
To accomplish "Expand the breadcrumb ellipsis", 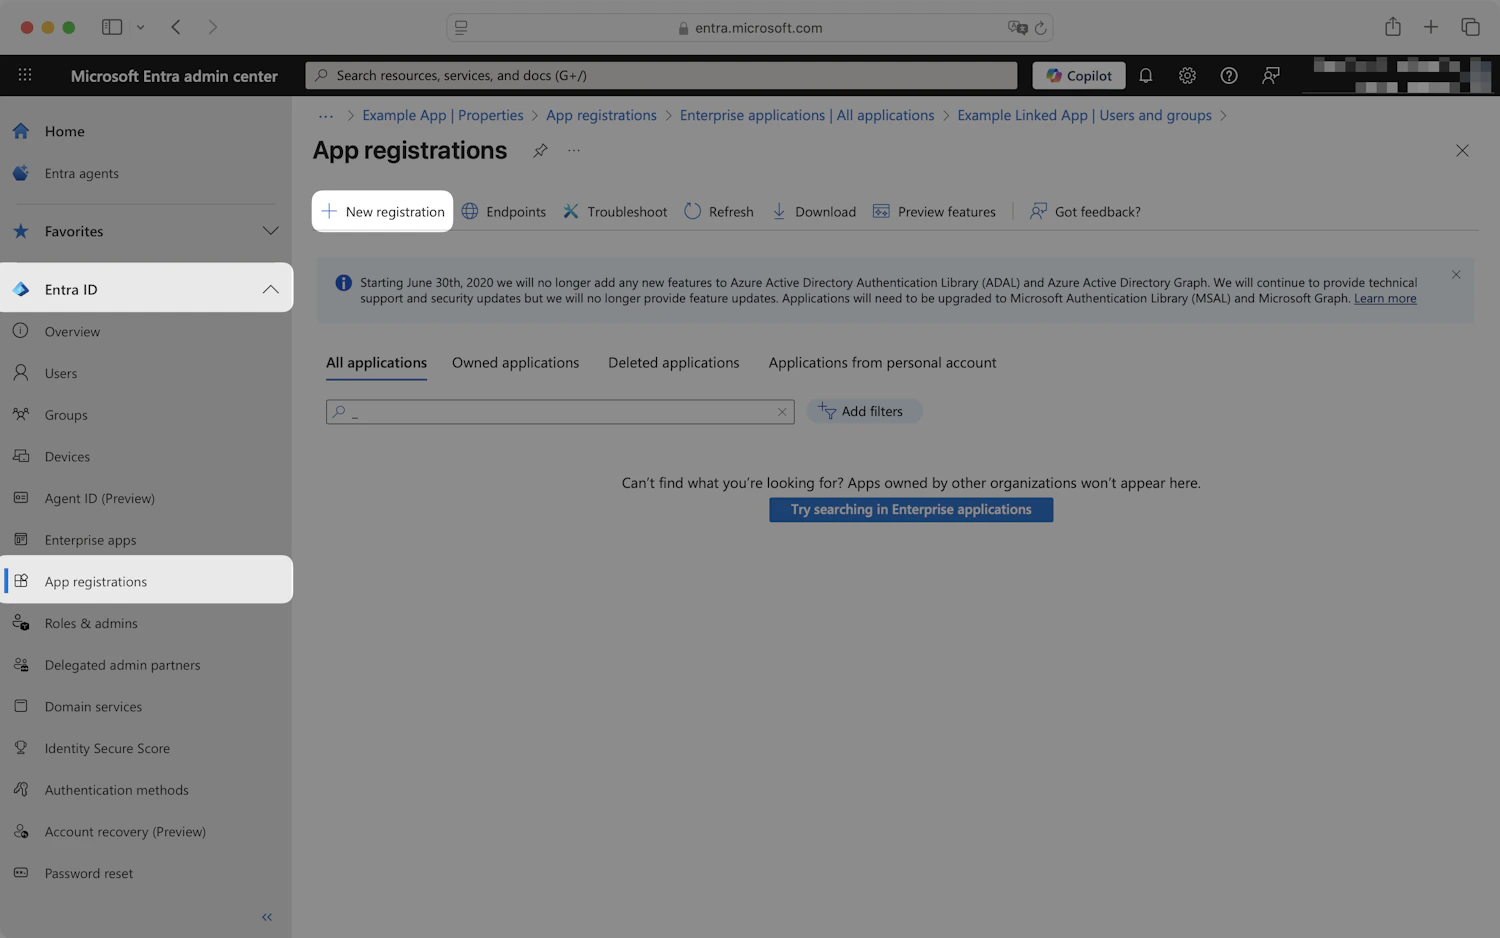I will click(326, 116).
